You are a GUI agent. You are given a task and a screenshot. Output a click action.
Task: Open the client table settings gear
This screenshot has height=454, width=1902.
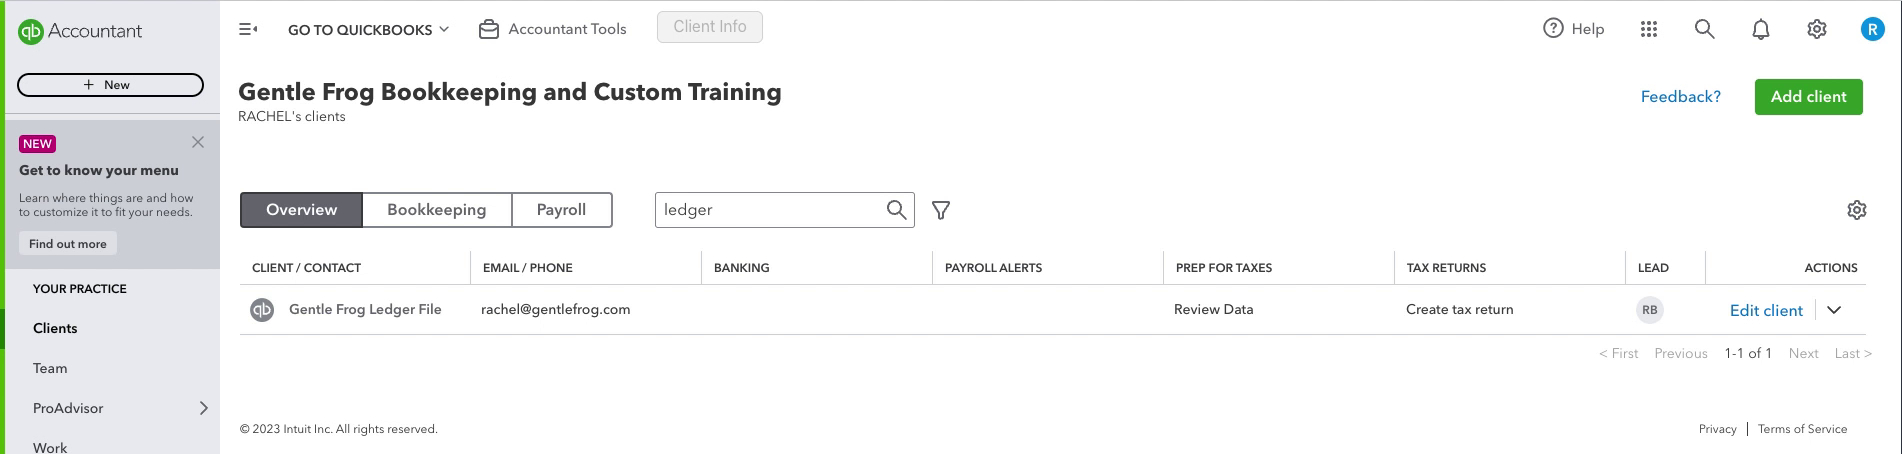pyautogui.click(x=1857, y=210)
